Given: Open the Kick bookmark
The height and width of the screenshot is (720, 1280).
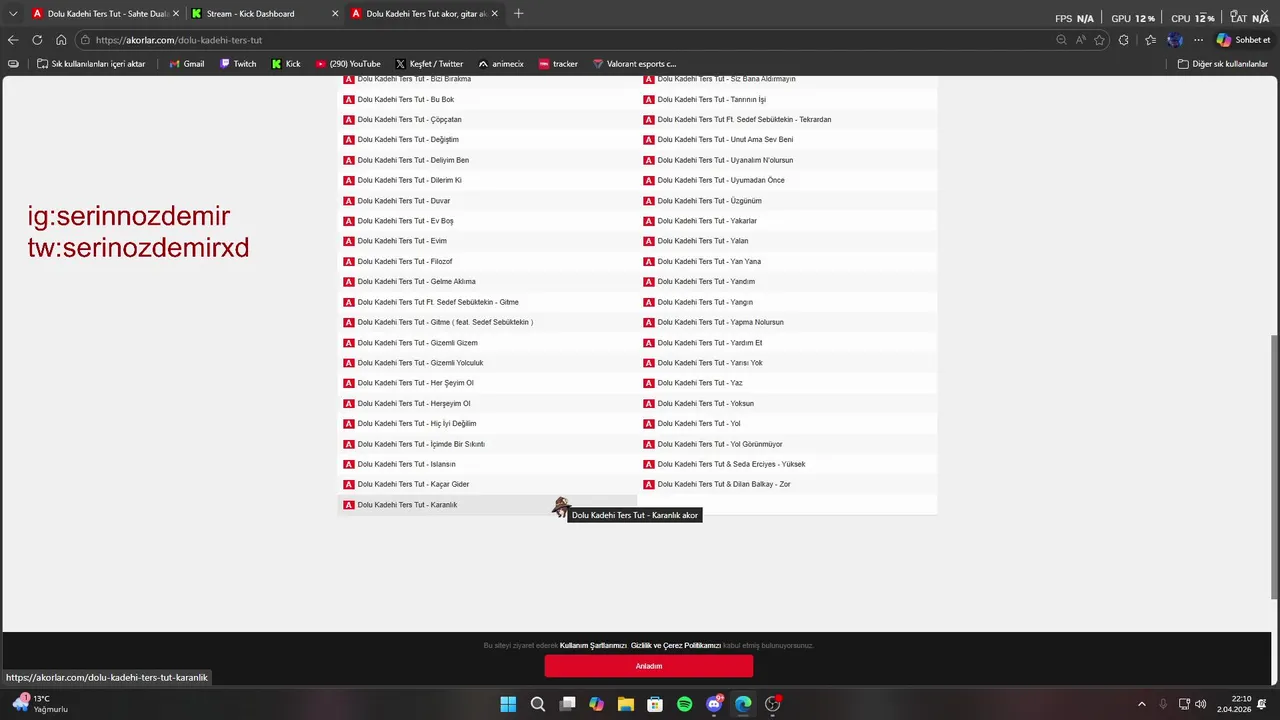Looking at the screenshot, I should pos(286,64).
